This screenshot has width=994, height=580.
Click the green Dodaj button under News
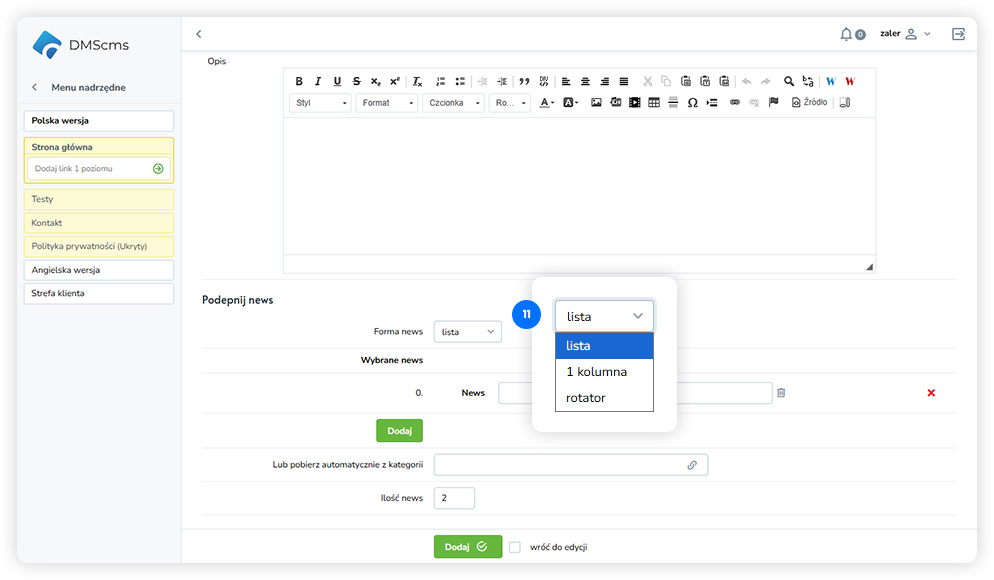click(399, 430)
